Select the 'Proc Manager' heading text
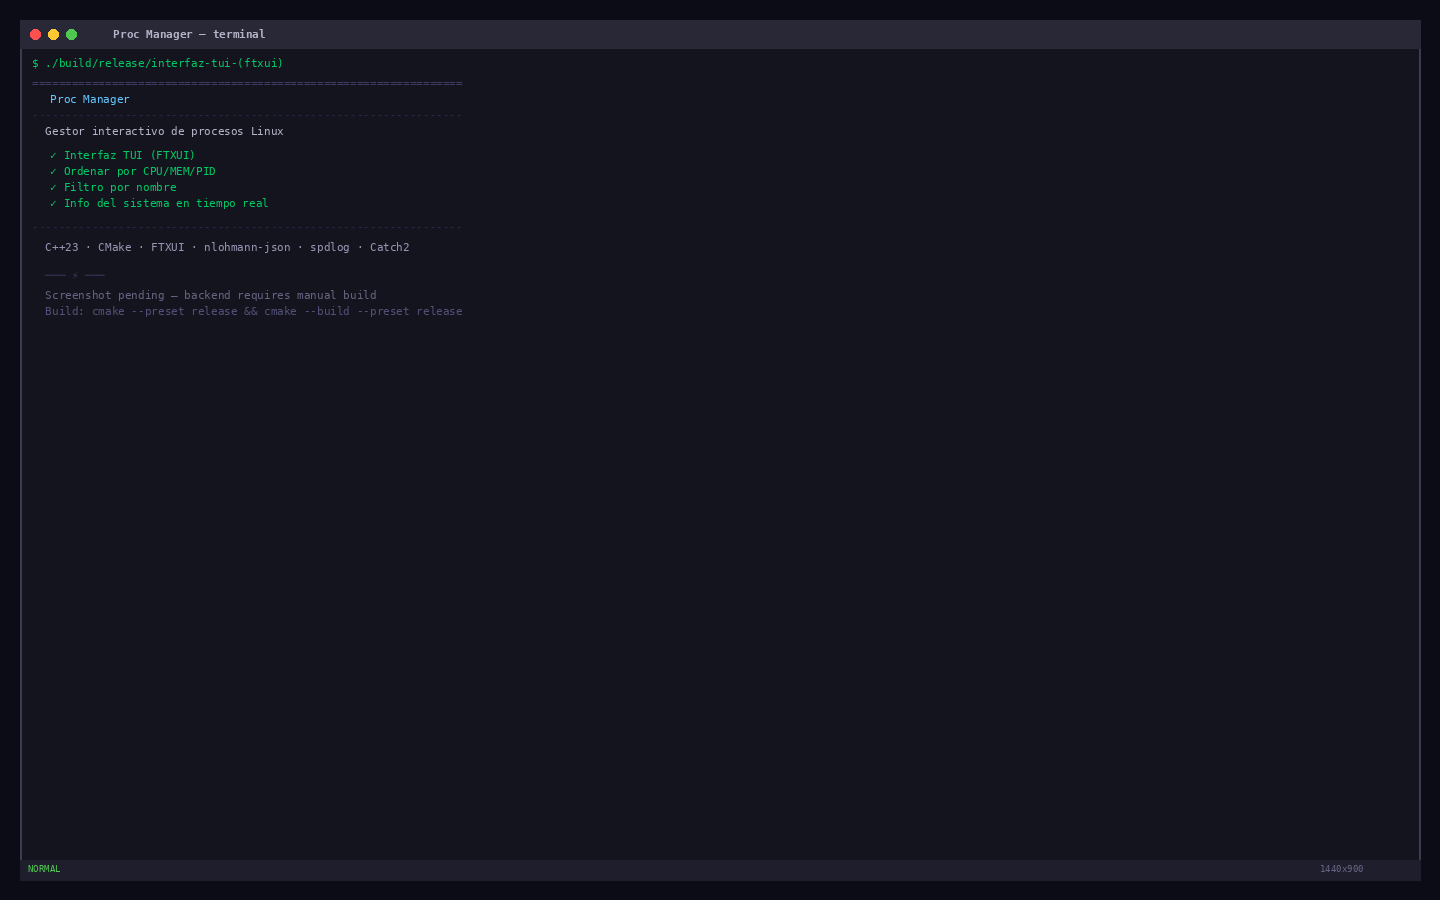 tap(90, 99)
